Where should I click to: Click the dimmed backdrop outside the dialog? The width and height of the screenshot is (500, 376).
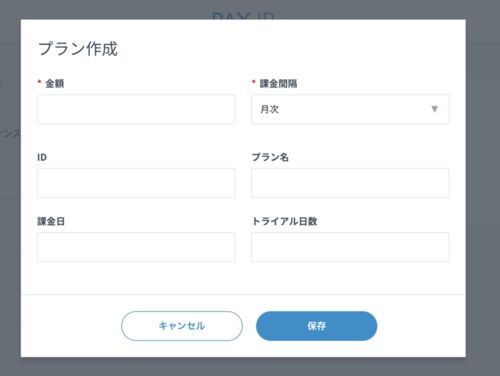coord(483,200)
